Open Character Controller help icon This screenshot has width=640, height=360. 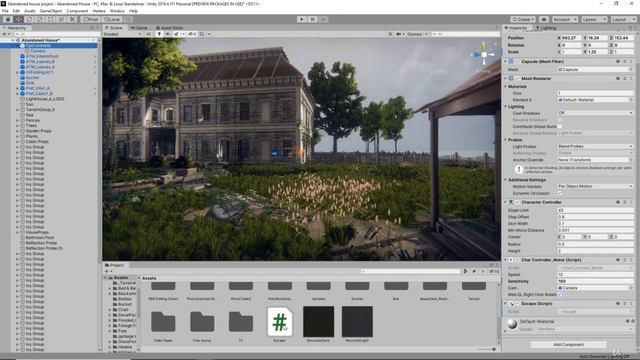618,202
